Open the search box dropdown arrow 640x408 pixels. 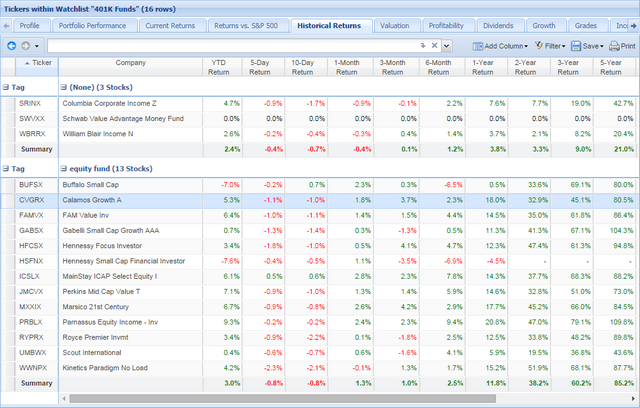[447, 46]
